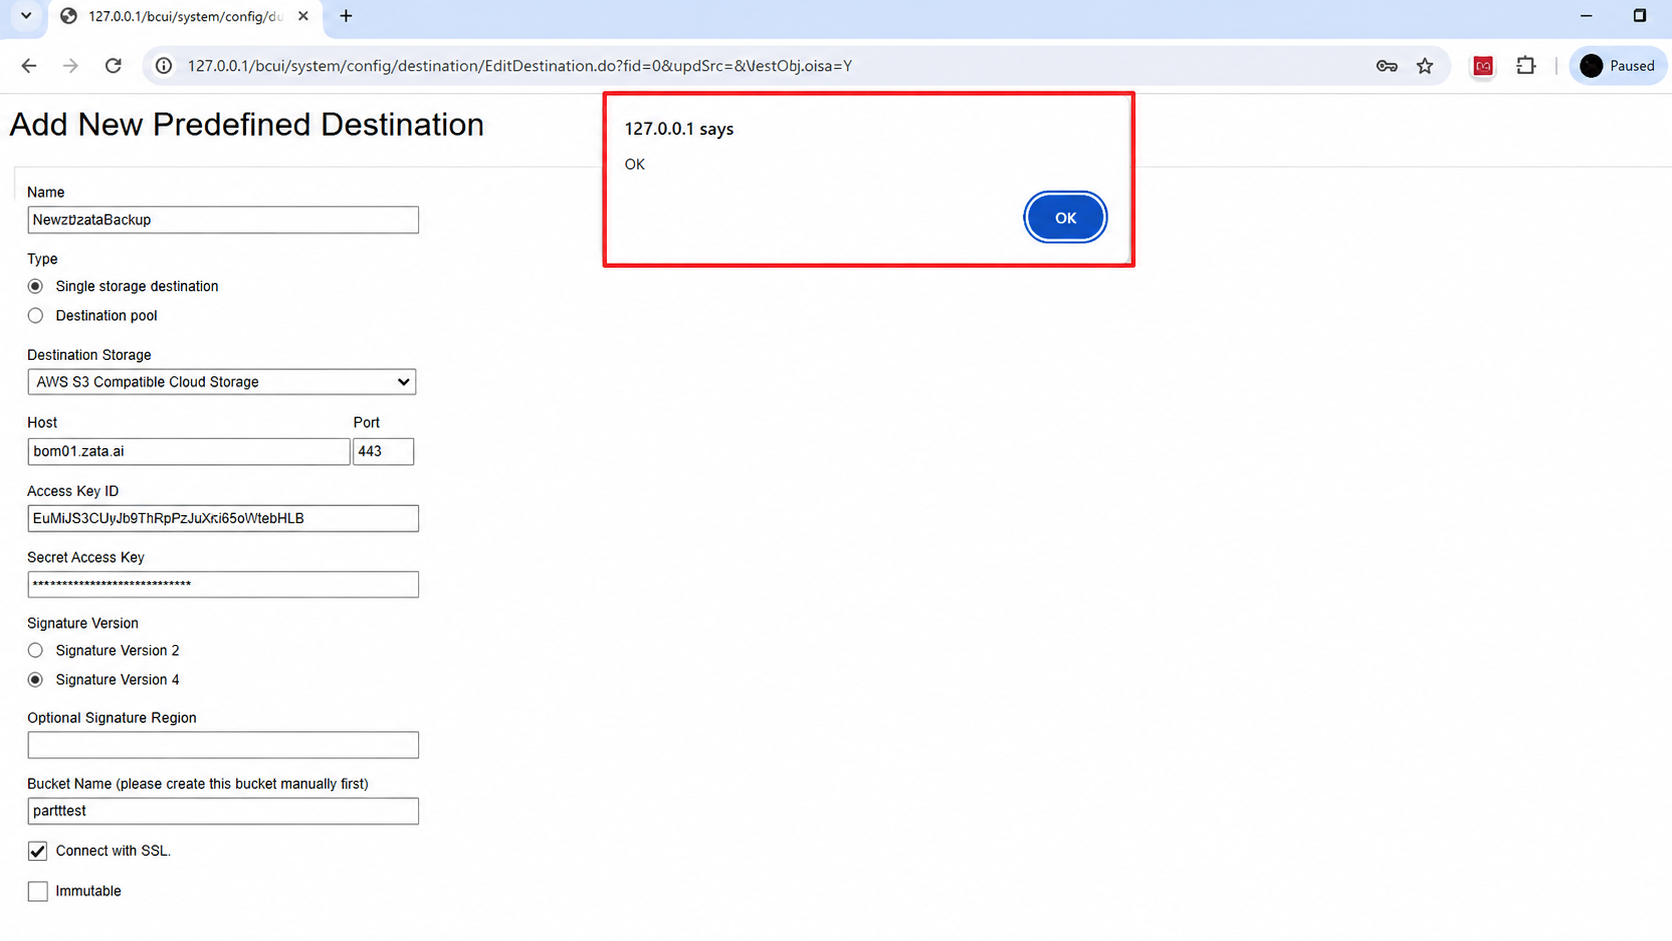
Task: Open a new browser tab
Action: (x=346, y=16)
